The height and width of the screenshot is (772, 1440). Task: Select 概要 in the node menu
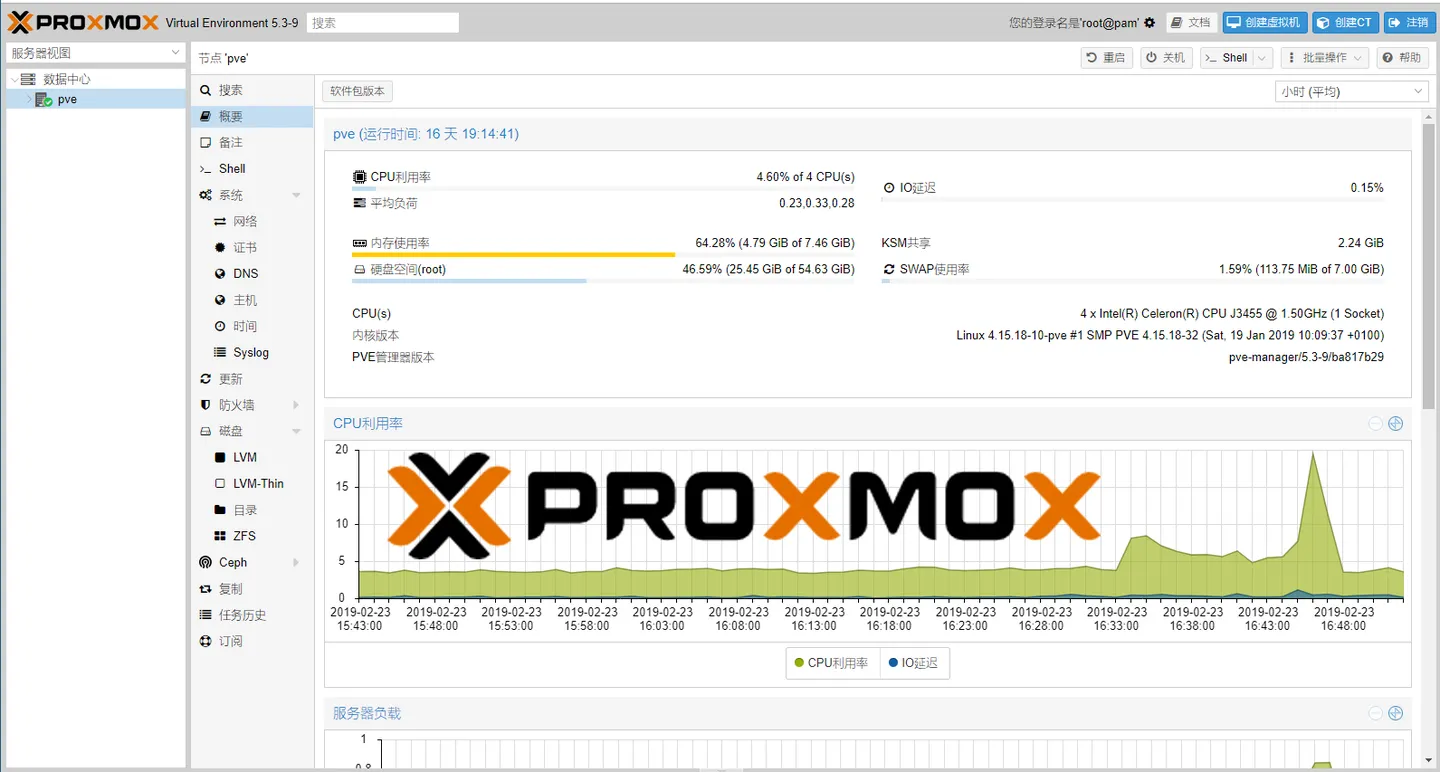click(231, 117)
